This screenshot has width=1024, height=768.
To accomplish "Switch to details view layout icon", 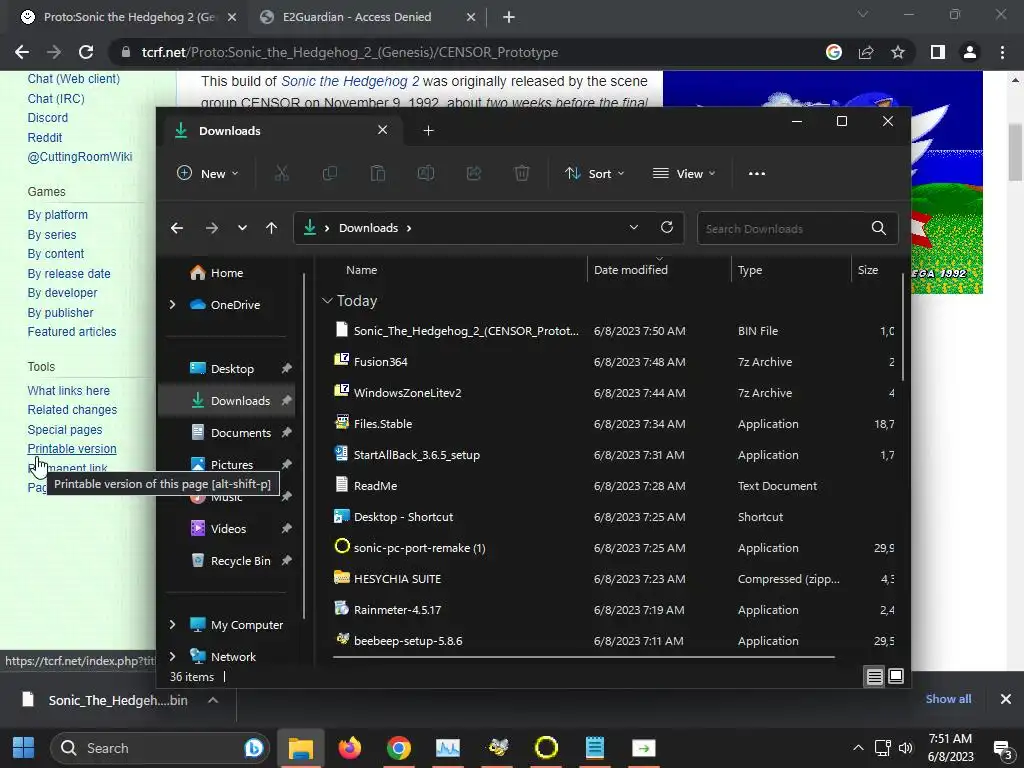I will [x=874, y=677].
